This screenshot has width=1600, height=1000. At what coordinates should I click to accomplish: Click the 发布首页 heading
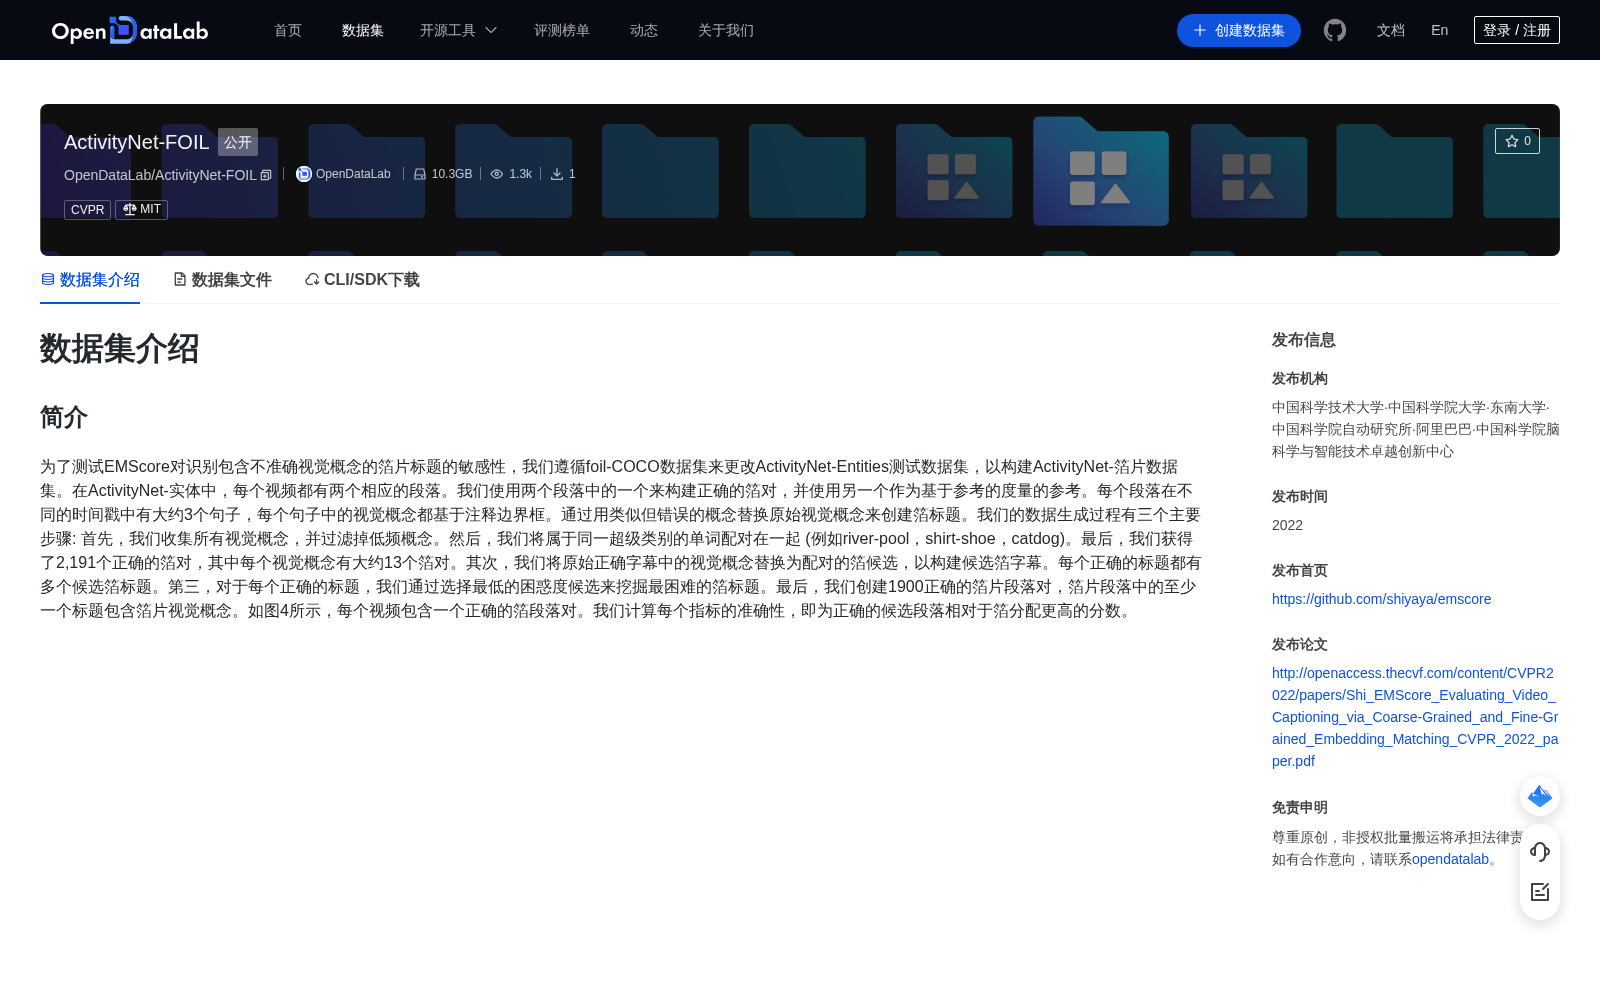1300,570
